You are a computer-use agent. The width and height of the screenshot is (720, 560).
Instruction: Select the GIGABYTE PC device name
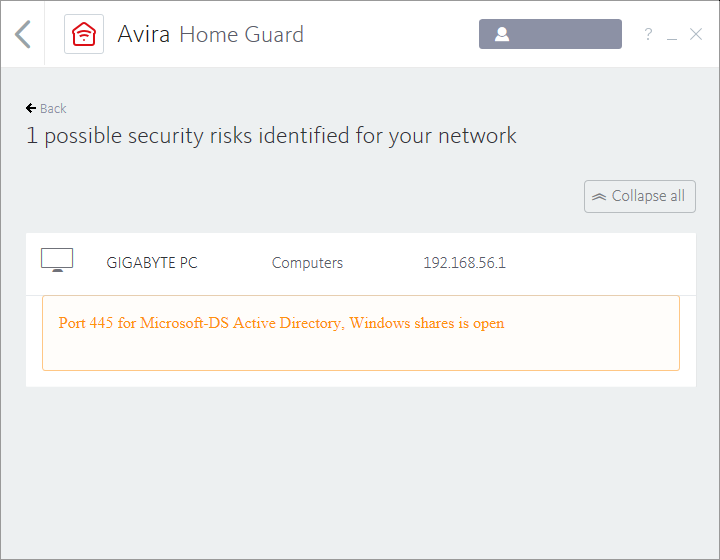point(152,263)
